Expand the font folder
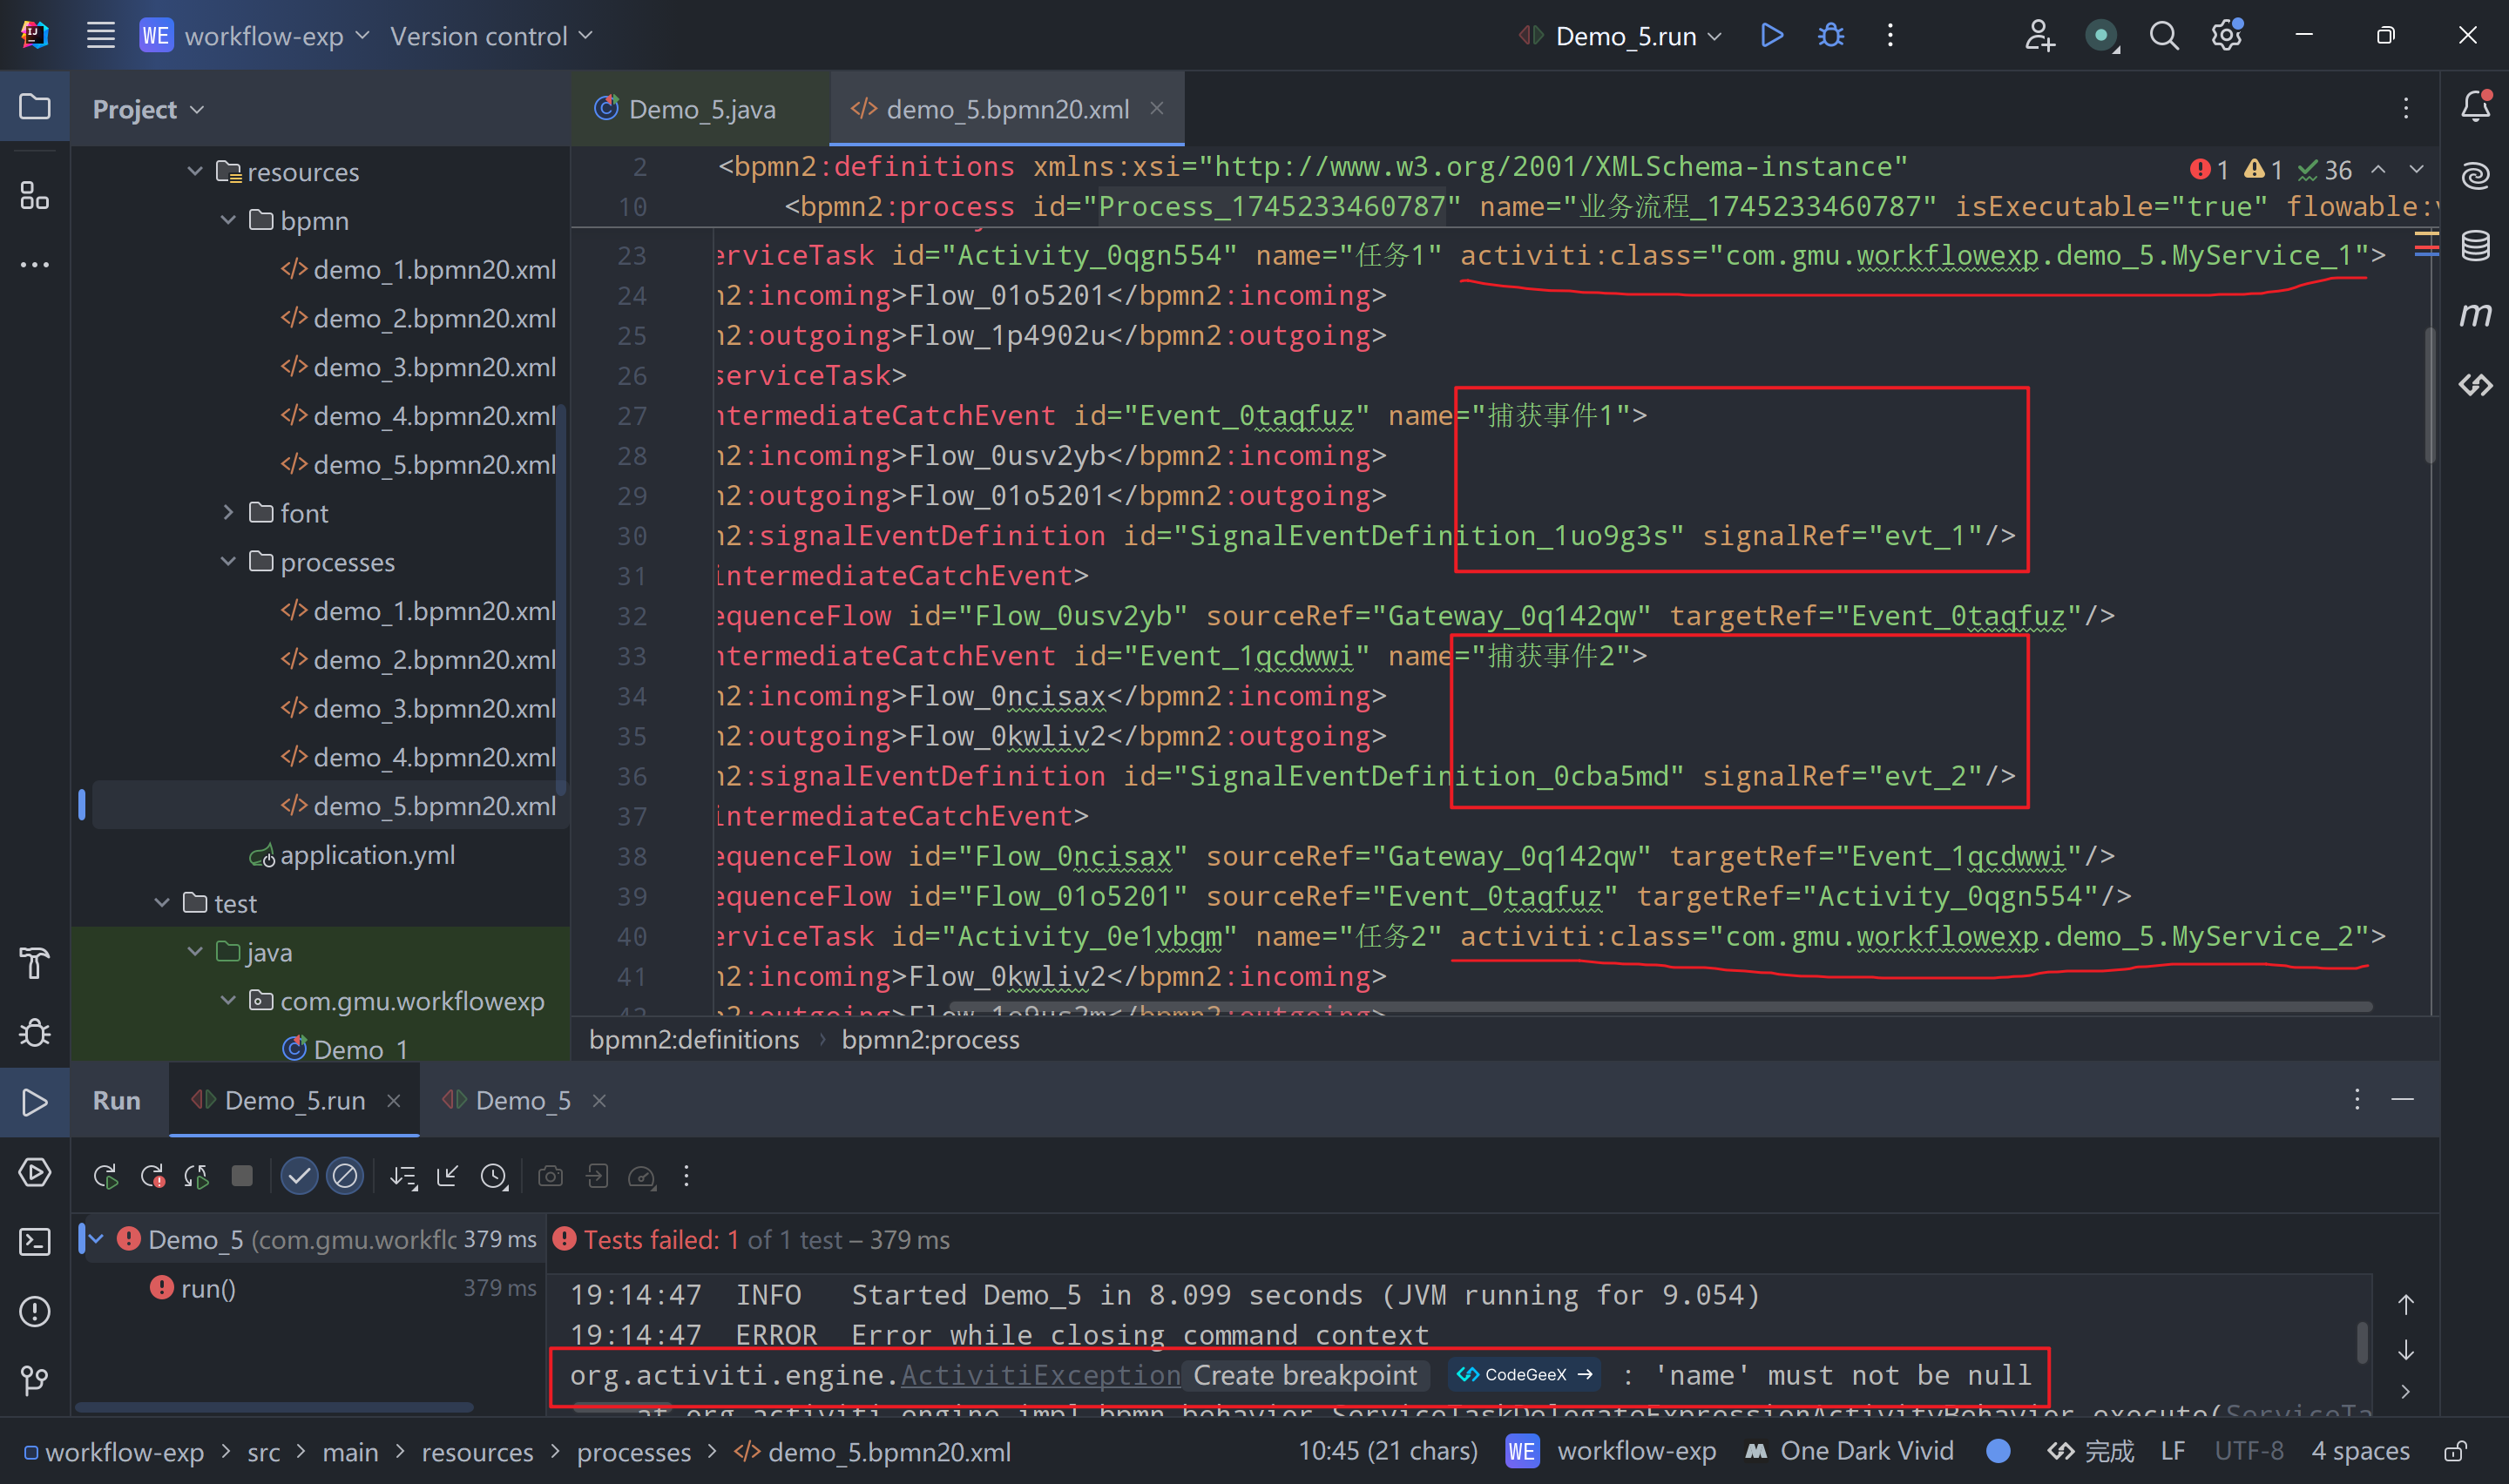The width and height of the screenshot is (2509, 1484). (228, 513)
